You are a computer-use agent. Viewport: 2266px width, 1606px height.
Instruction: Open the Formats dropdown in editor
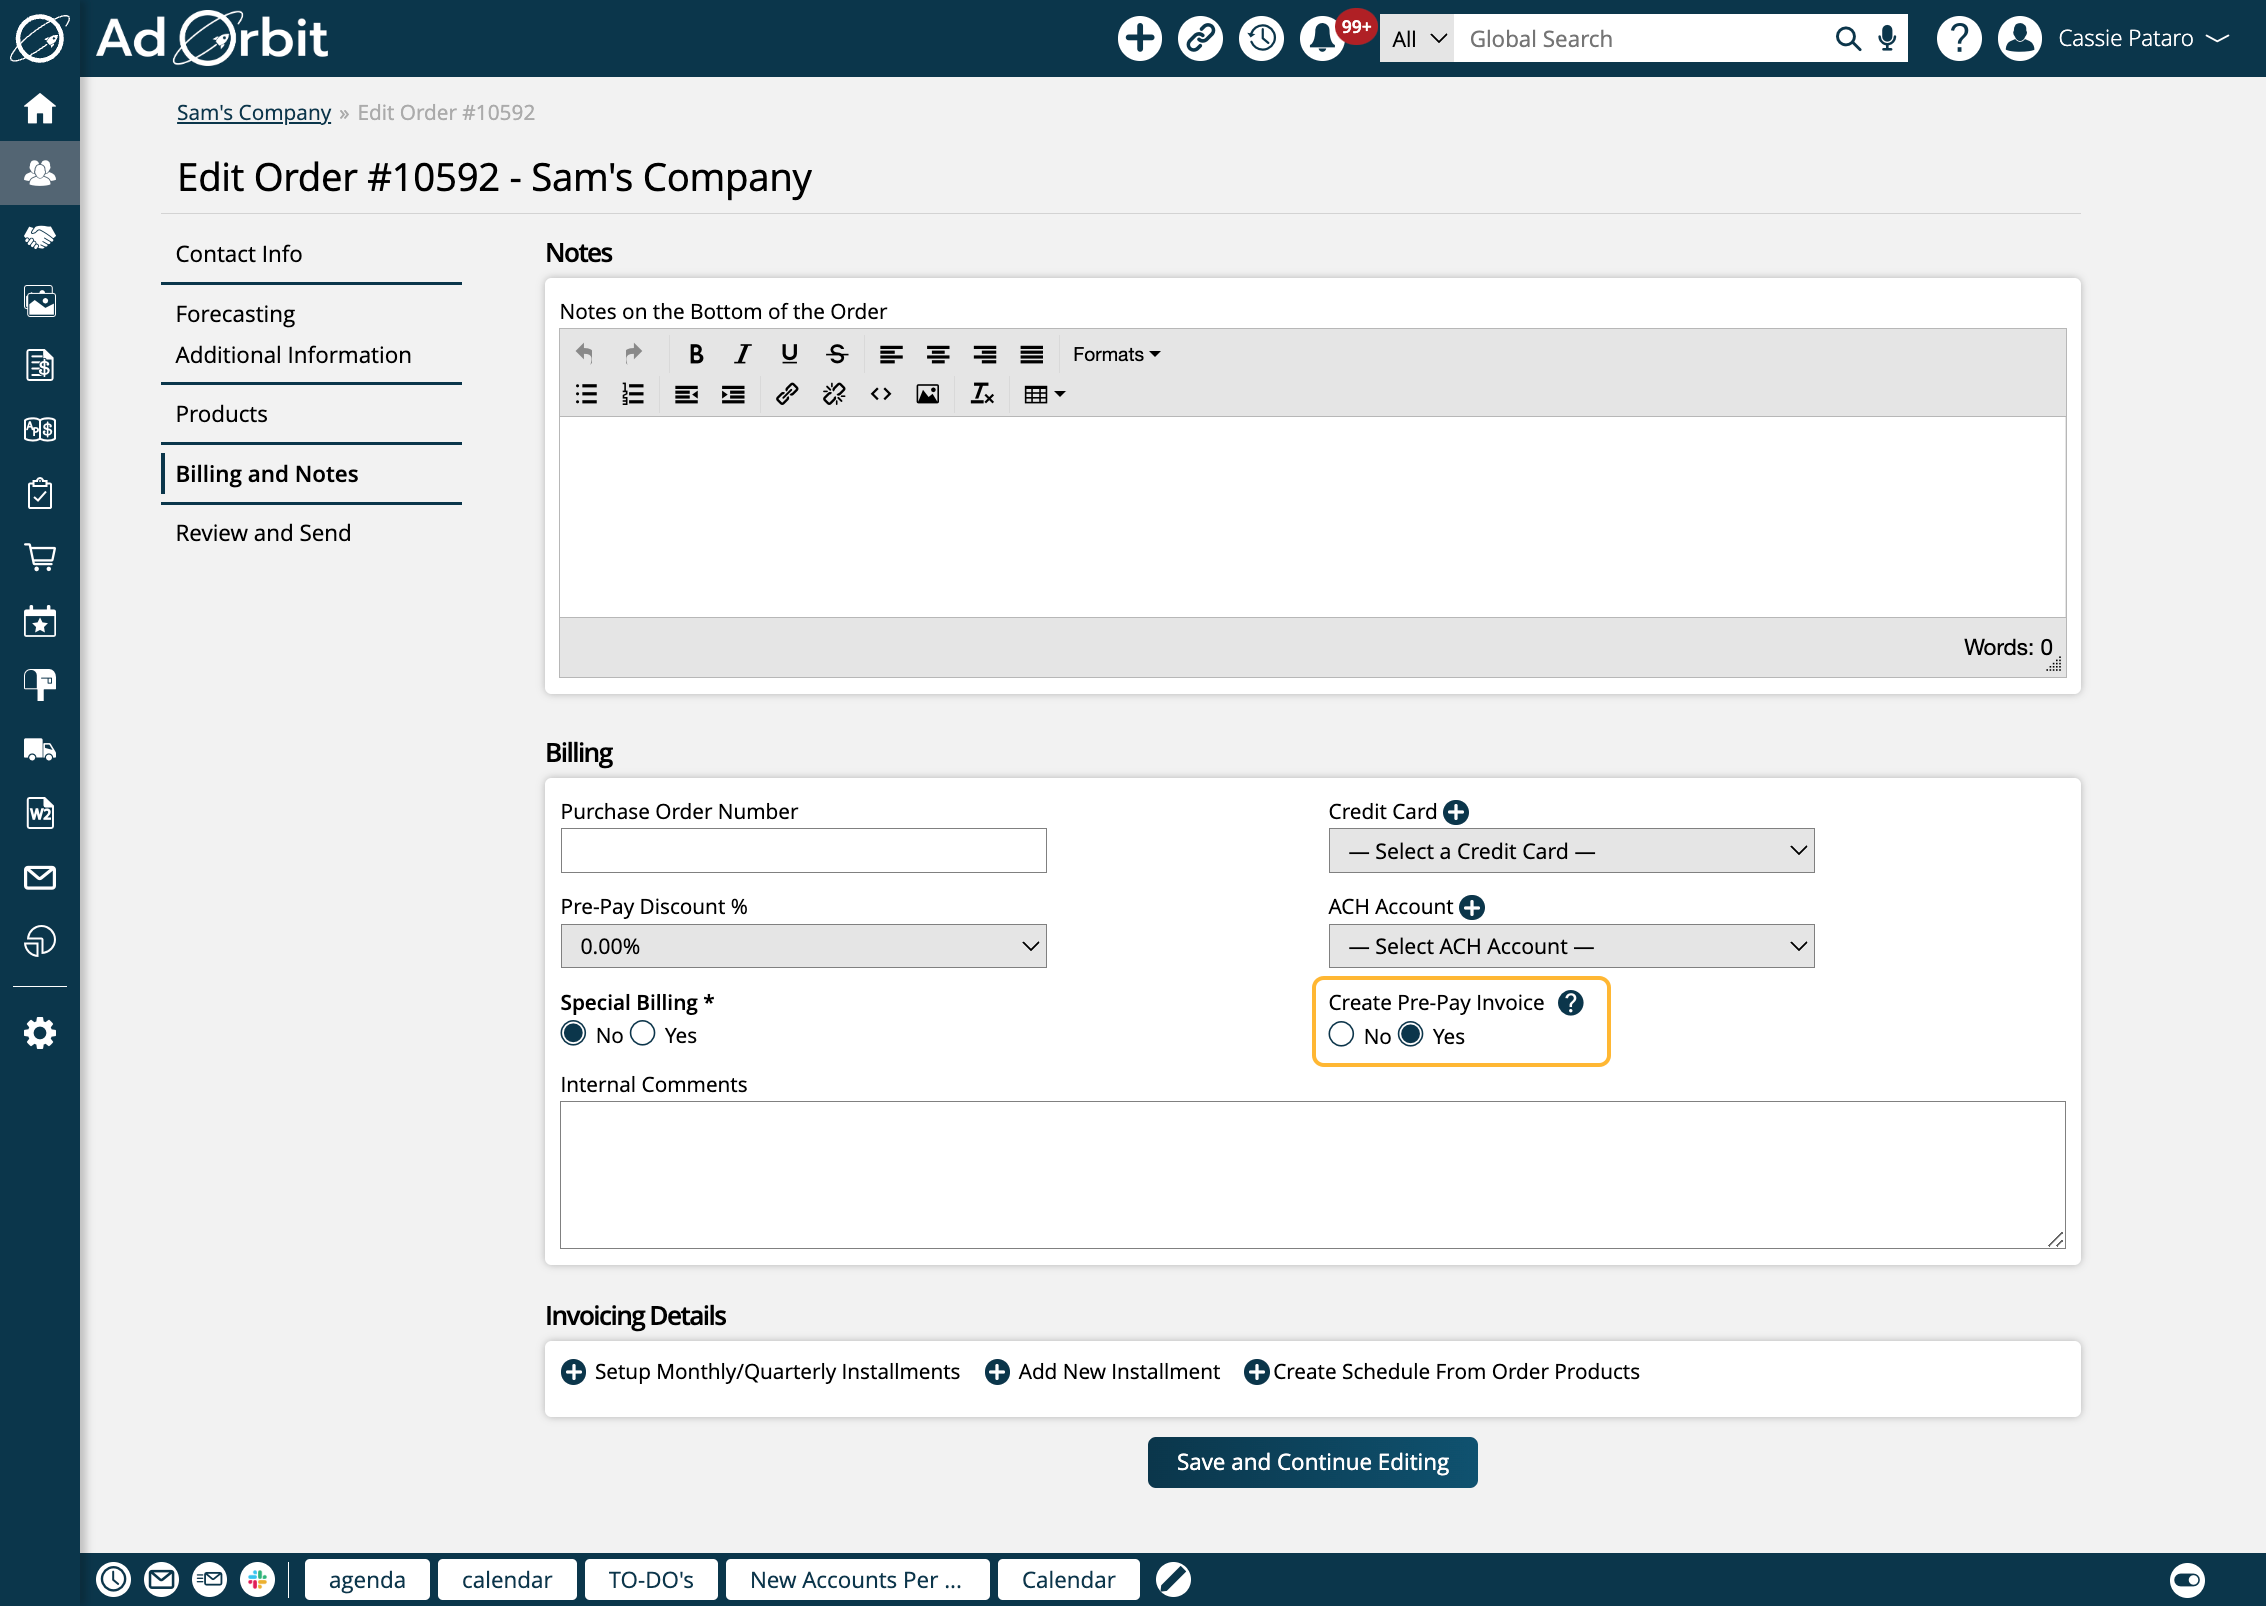[1116, 354]
